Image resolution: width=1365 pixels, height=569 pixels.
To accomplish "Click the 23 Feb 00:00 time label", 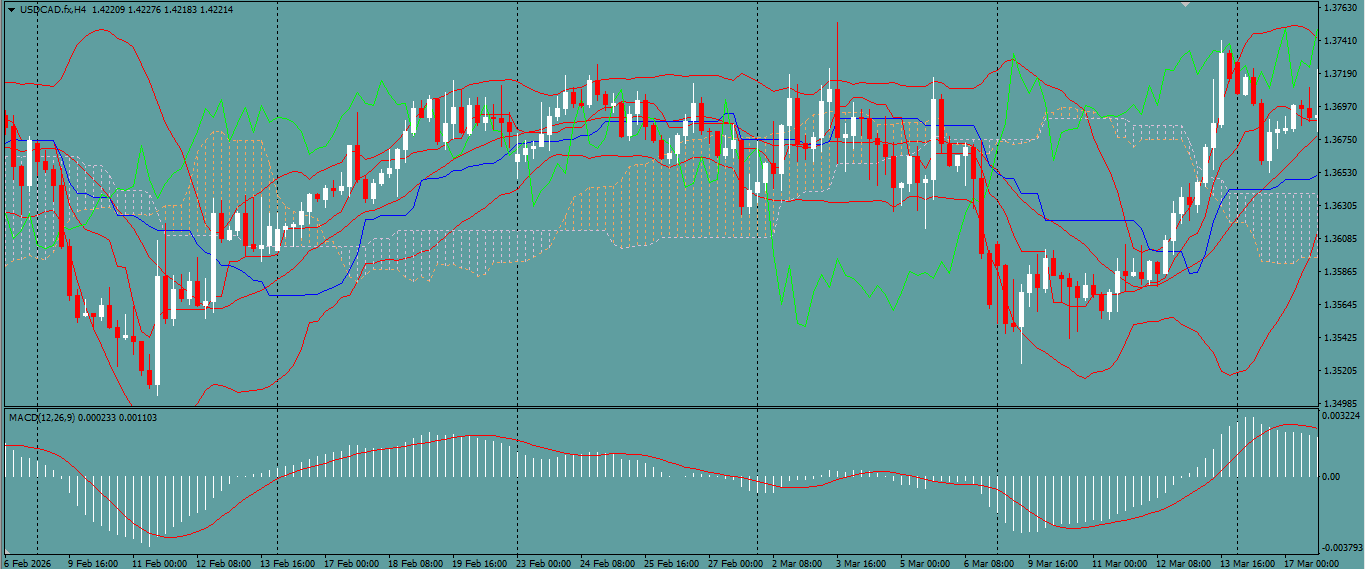I will point(544,563).
